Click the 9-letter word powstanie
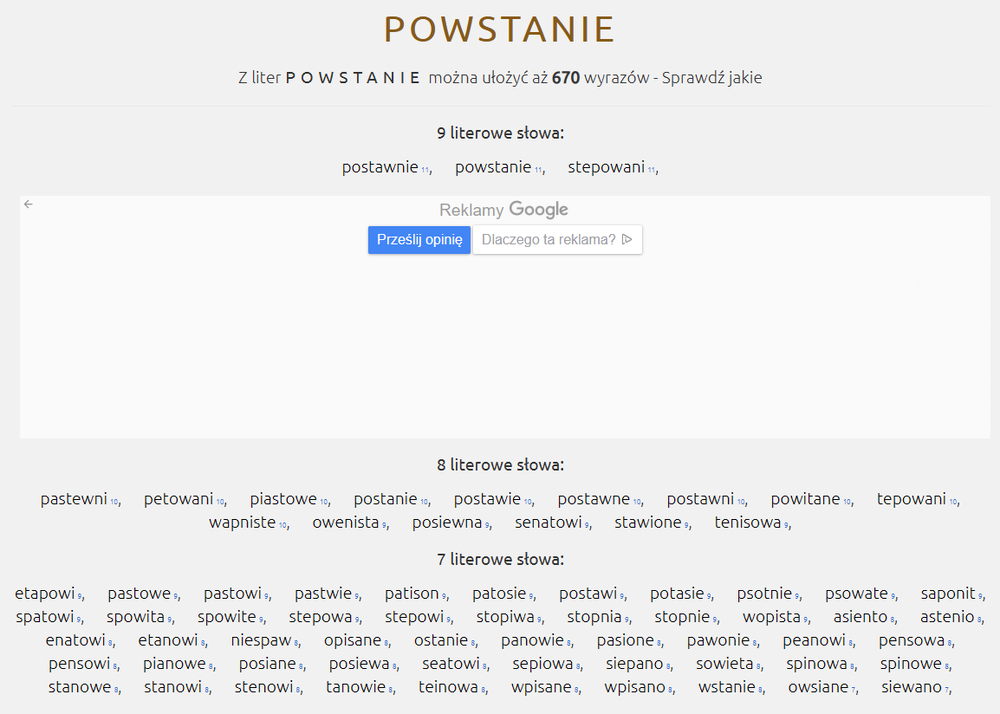Screen dimensions: 1000x714 click(x=493, y=167)
